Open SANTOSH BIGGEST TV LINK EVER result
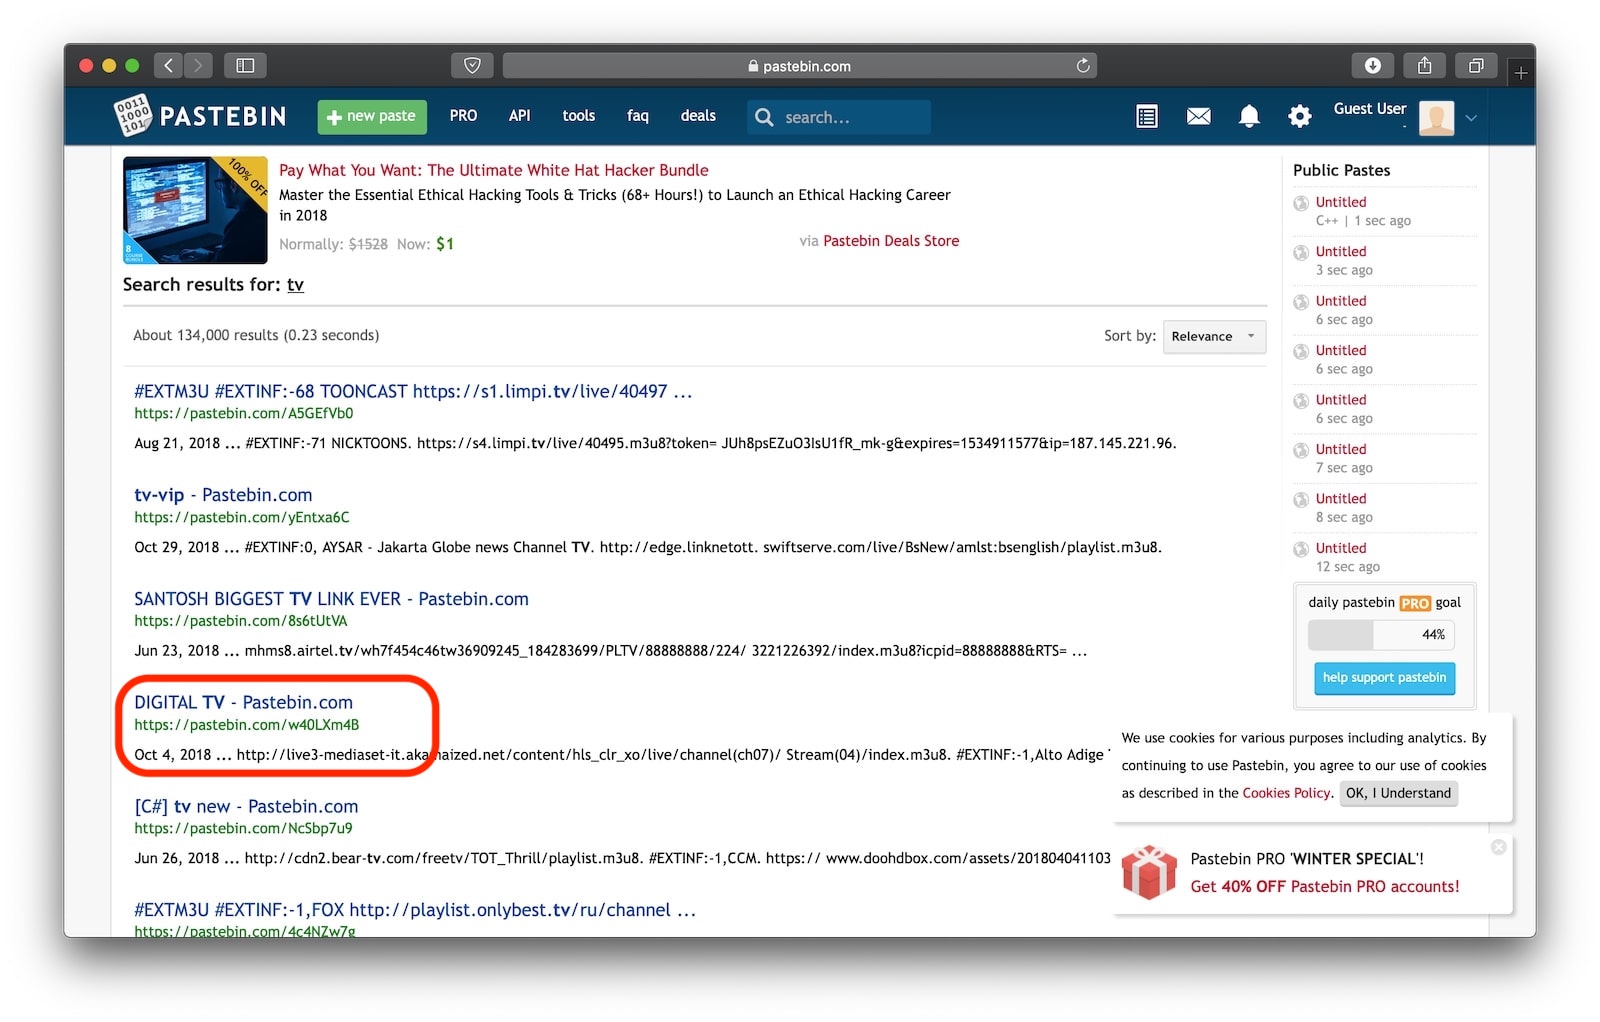Screen dimensions: 1600x1022 tap(331, 599)
